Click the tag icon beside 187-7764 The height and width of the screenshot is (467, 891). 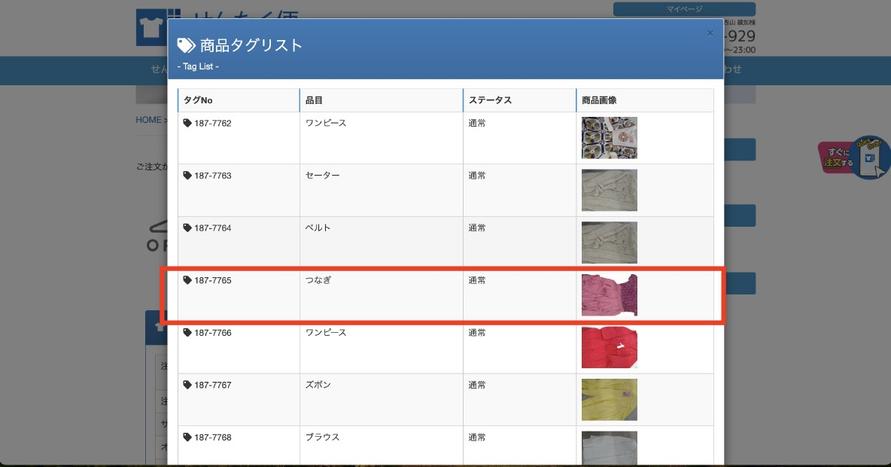click(x=187, y=228)
